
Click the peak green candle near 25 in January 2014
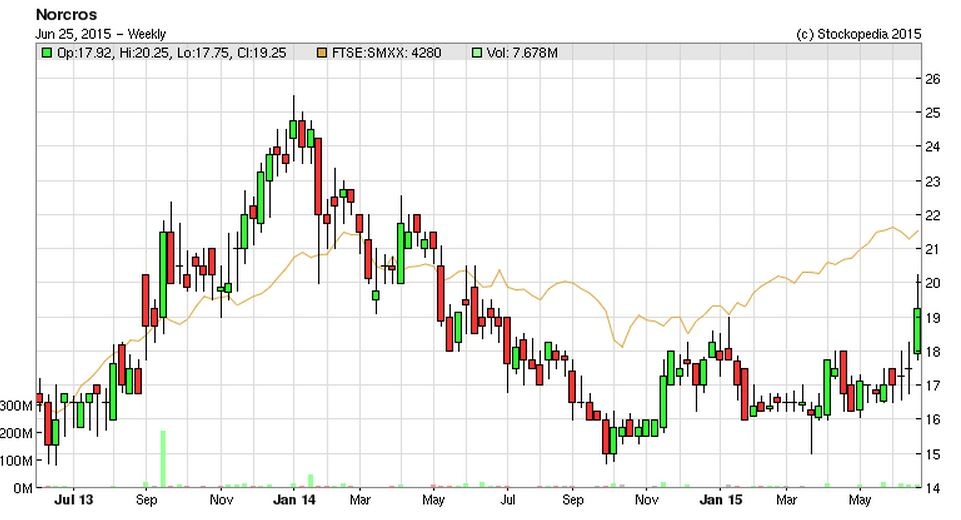pyautogui.click(x=293, y=129)
